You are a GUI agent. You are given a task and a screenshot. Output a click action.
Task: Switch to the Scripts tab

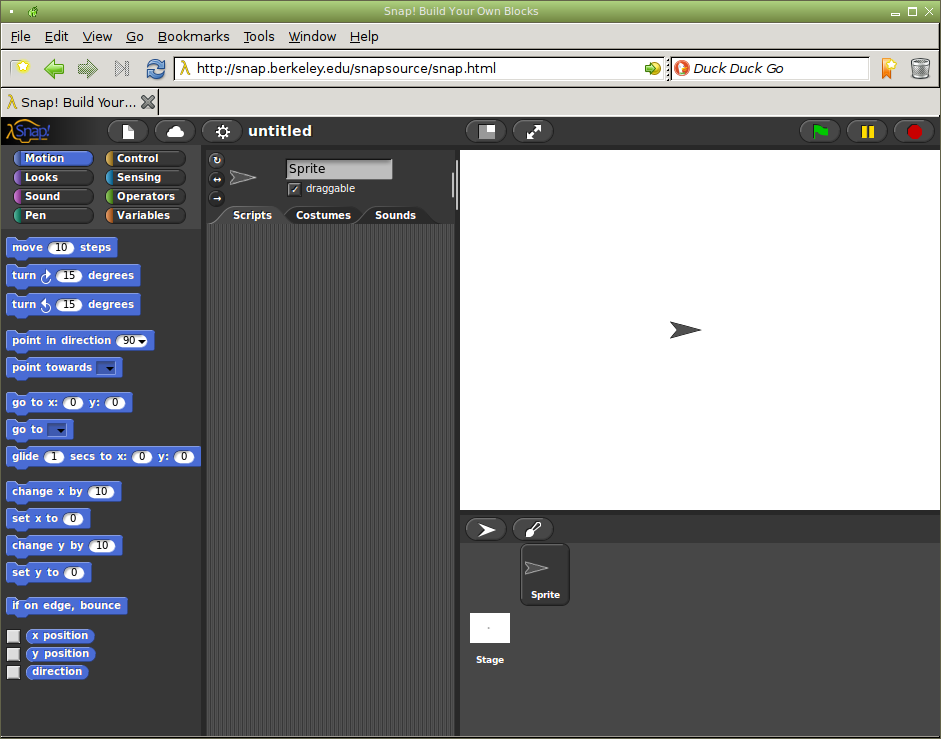point(252,215)
